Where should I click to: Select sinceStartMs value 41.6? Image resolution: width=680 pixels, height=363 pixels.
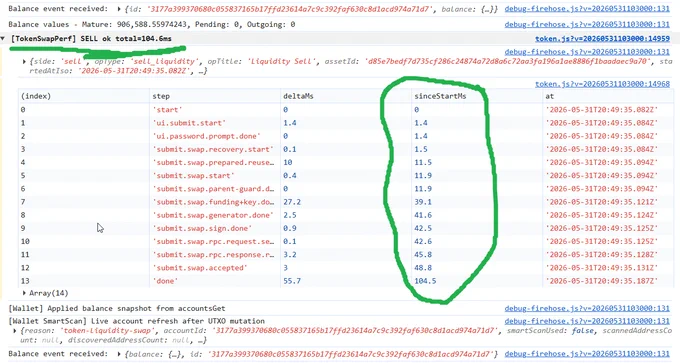423,215
